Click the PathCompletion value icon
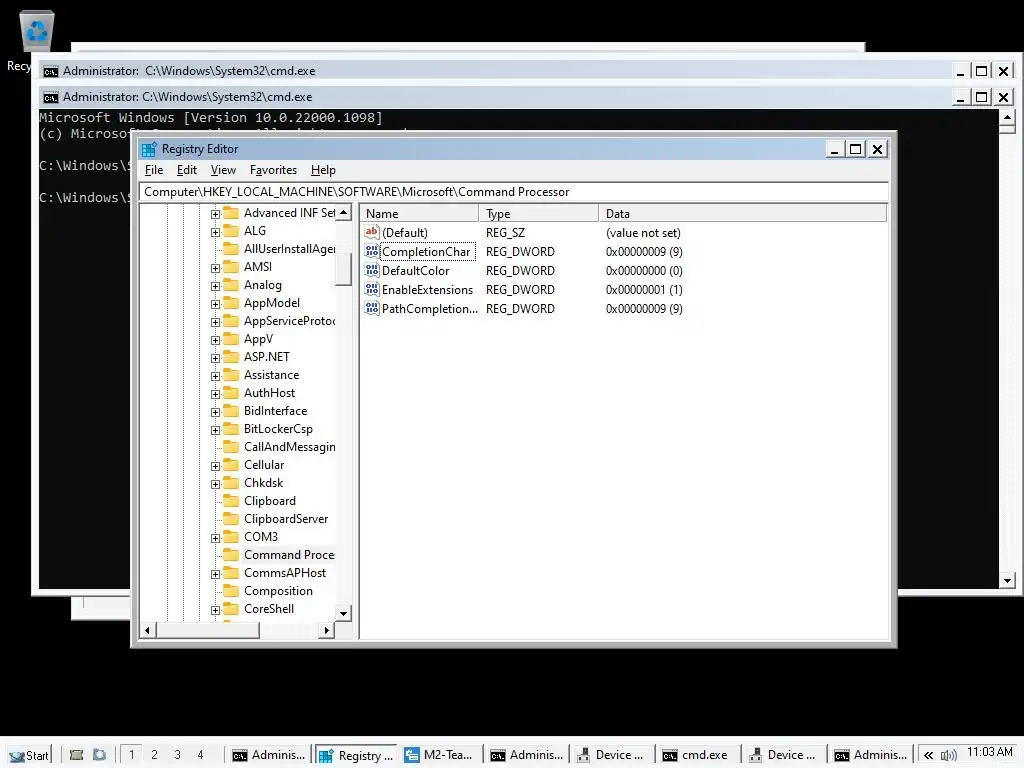Image resolution: width=1024 pixels, height=768 pixels. [x=372, y=308]
